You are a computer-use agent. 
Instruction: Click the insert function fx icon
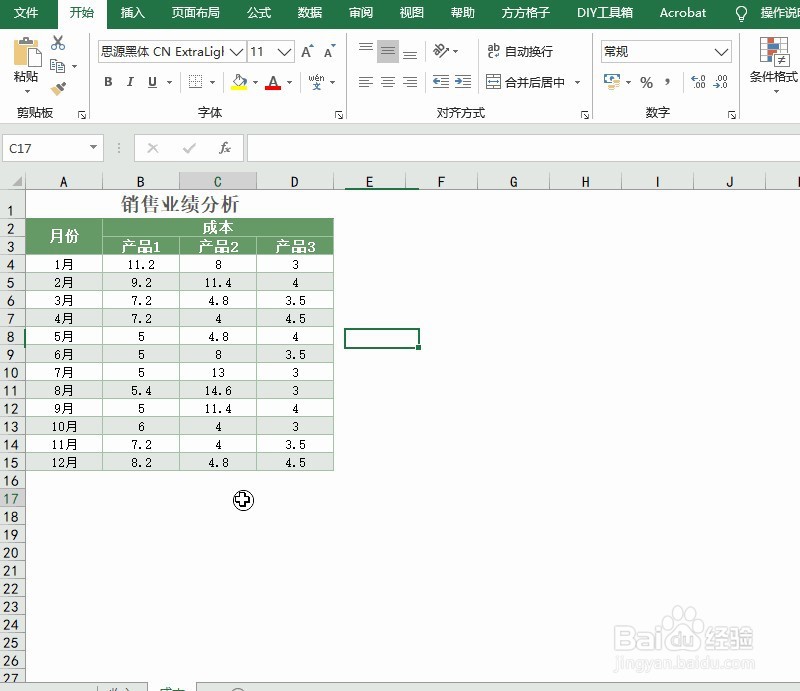(224, 148)
